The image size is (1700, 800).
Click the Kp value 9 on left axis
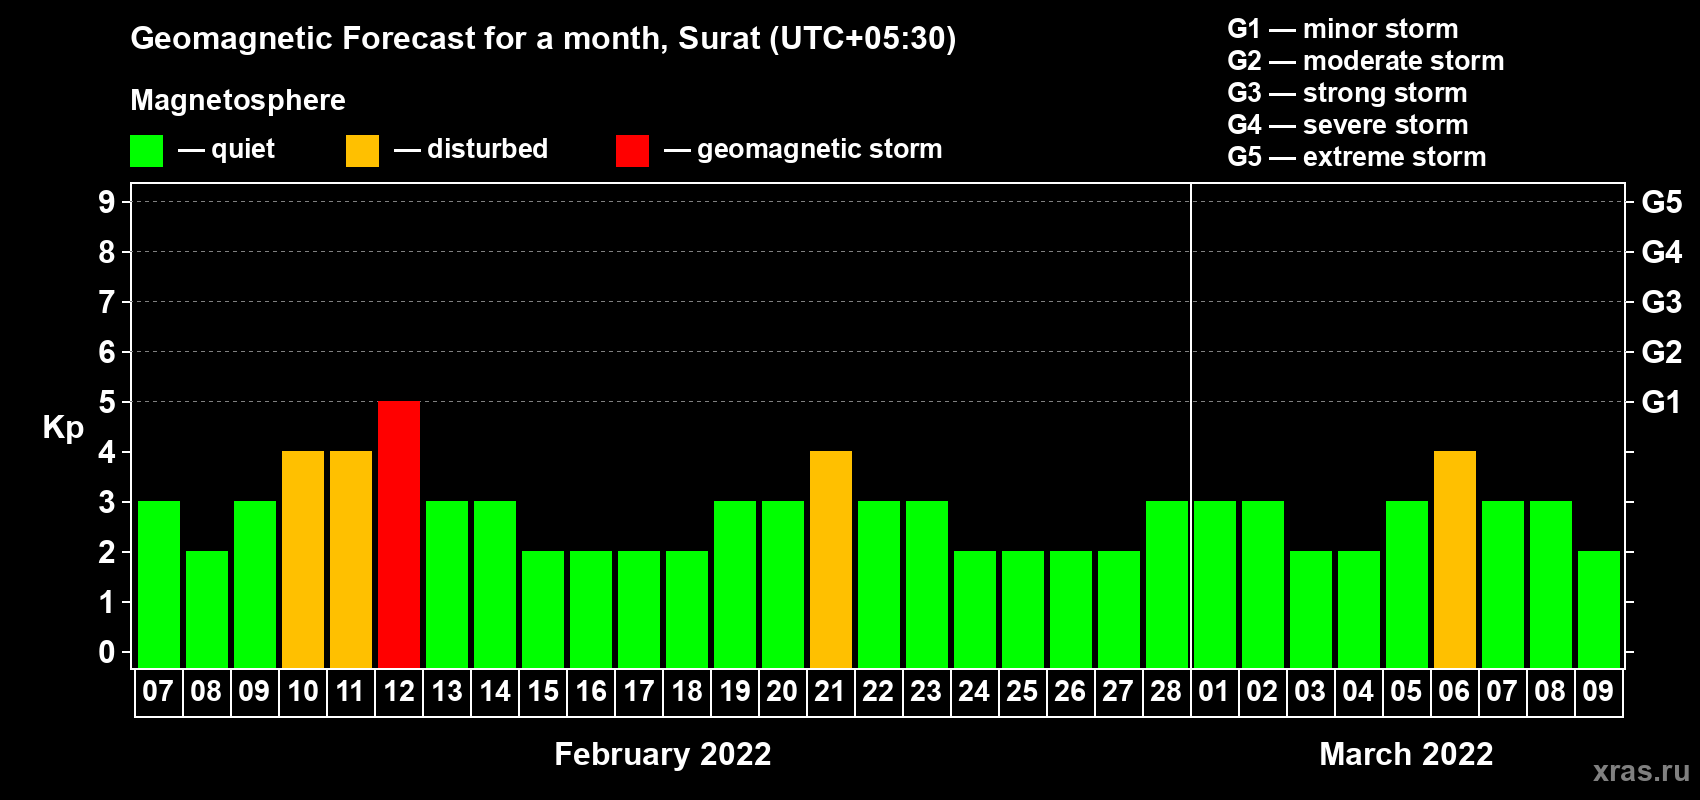pyautogui.click(x=107, y=202)
